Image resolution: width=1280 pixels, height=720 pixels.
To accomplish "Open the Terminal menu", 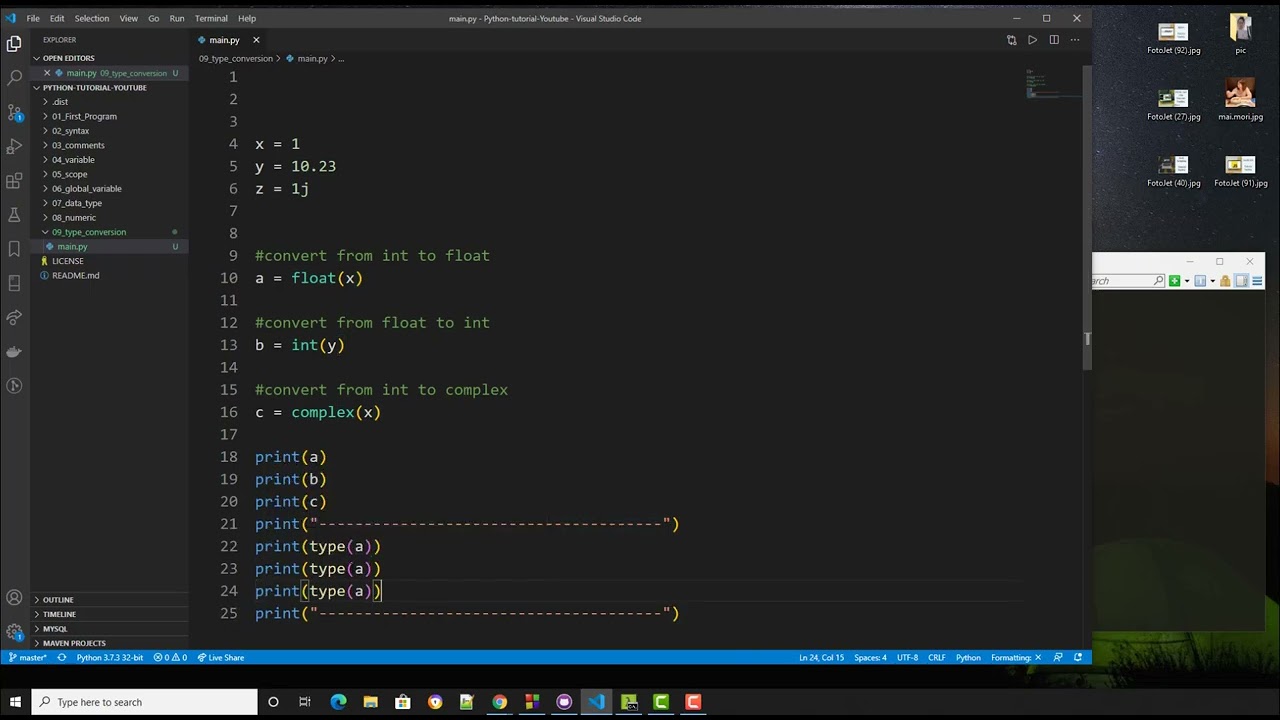I will click(211, 18).
